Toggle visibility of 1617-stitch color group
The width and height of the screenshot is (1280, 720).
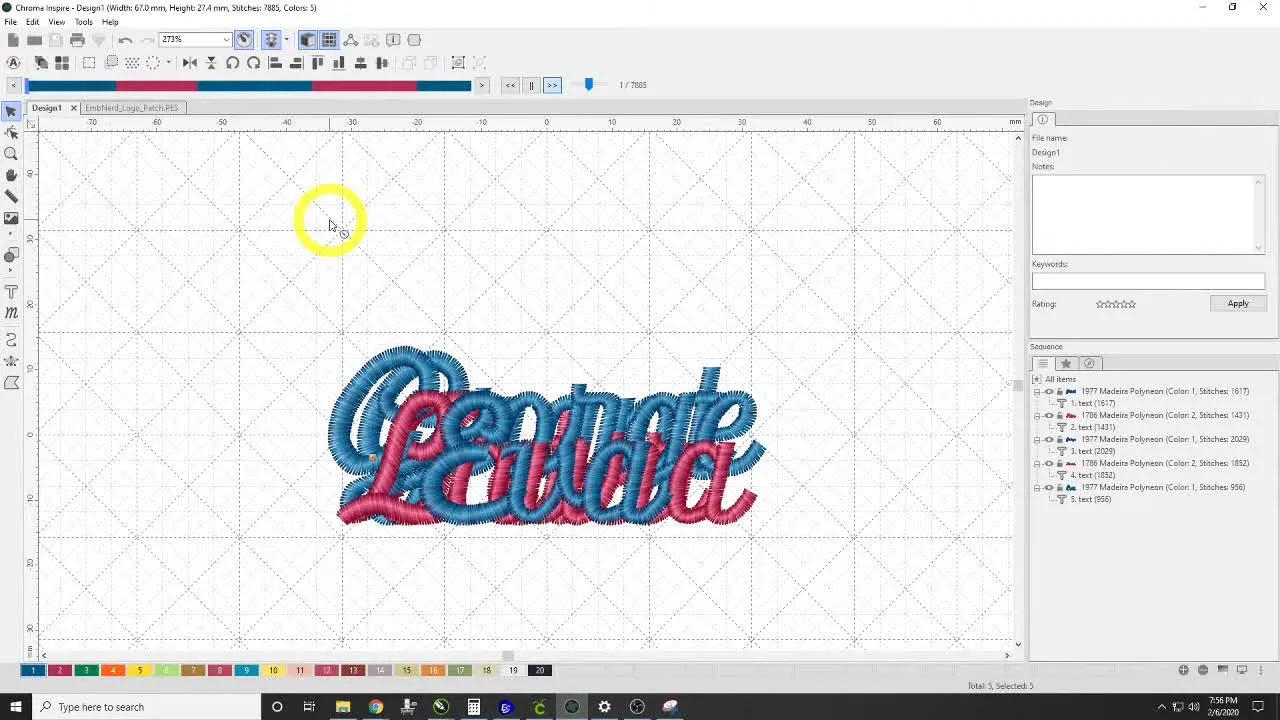click(x=1049, y=392)
